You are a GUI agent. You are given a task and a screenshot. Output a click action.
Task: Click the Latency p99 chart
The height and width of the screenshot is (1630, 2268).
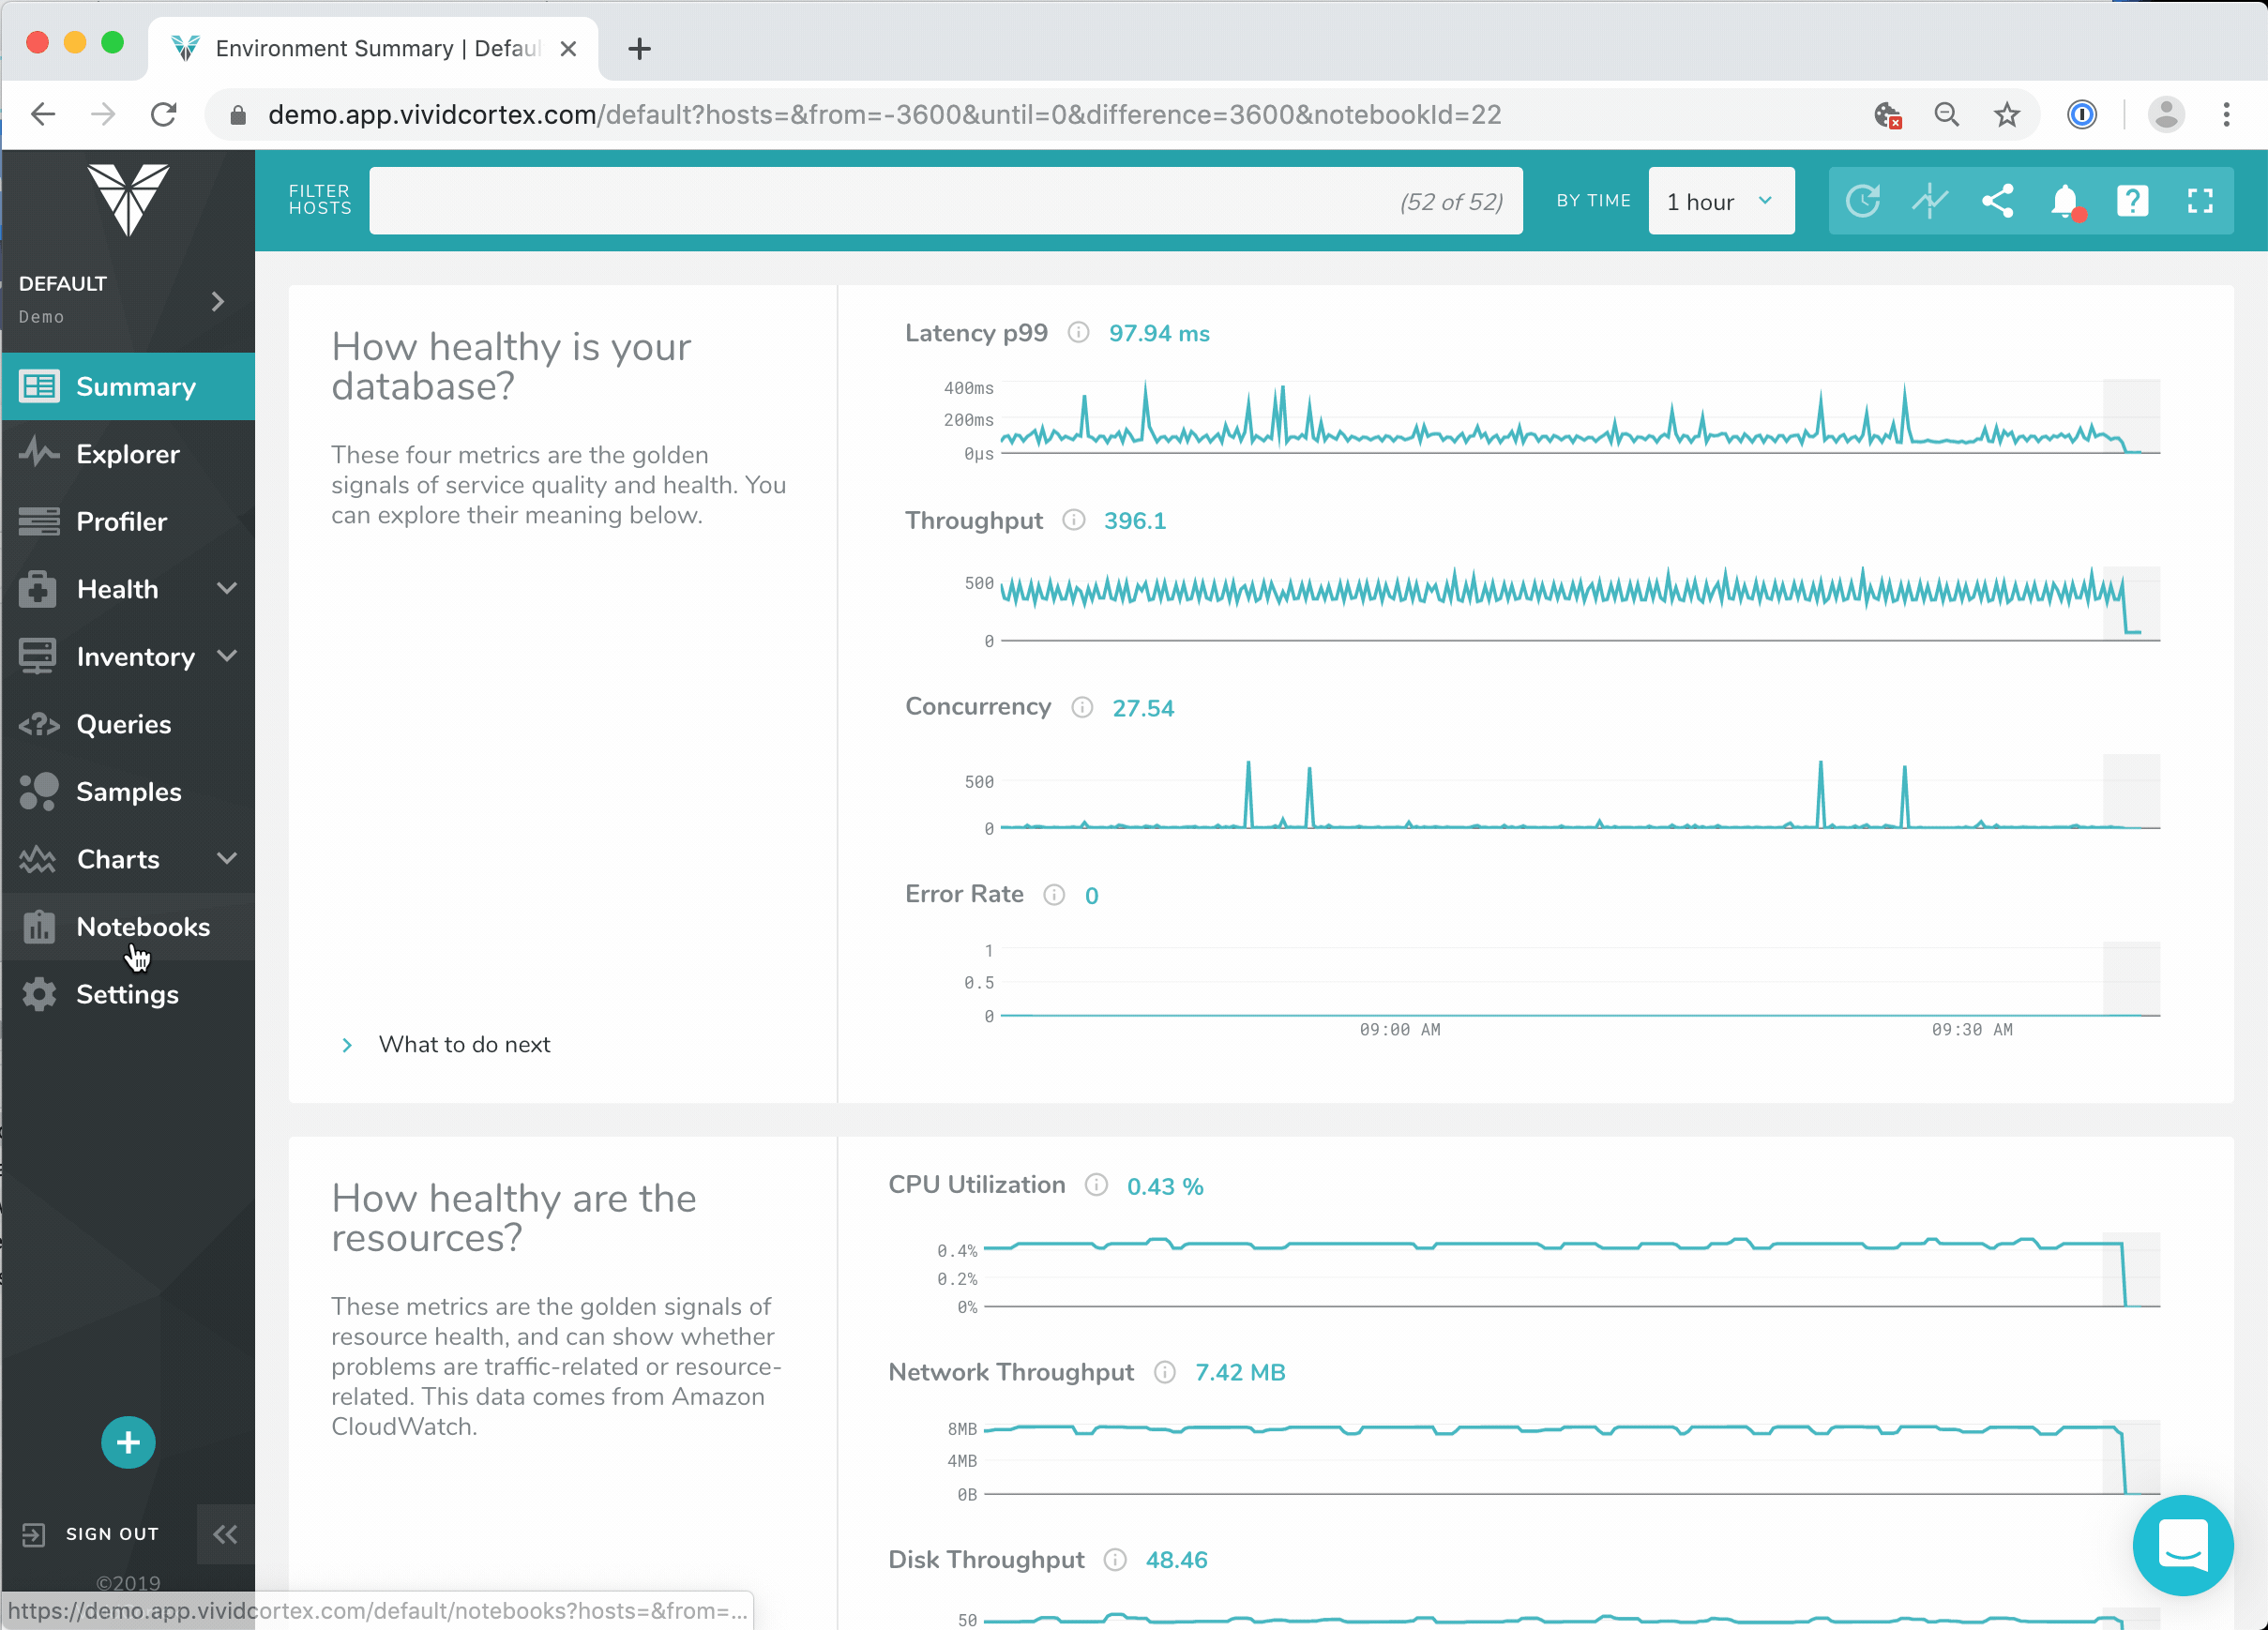tap(1580, 417)
